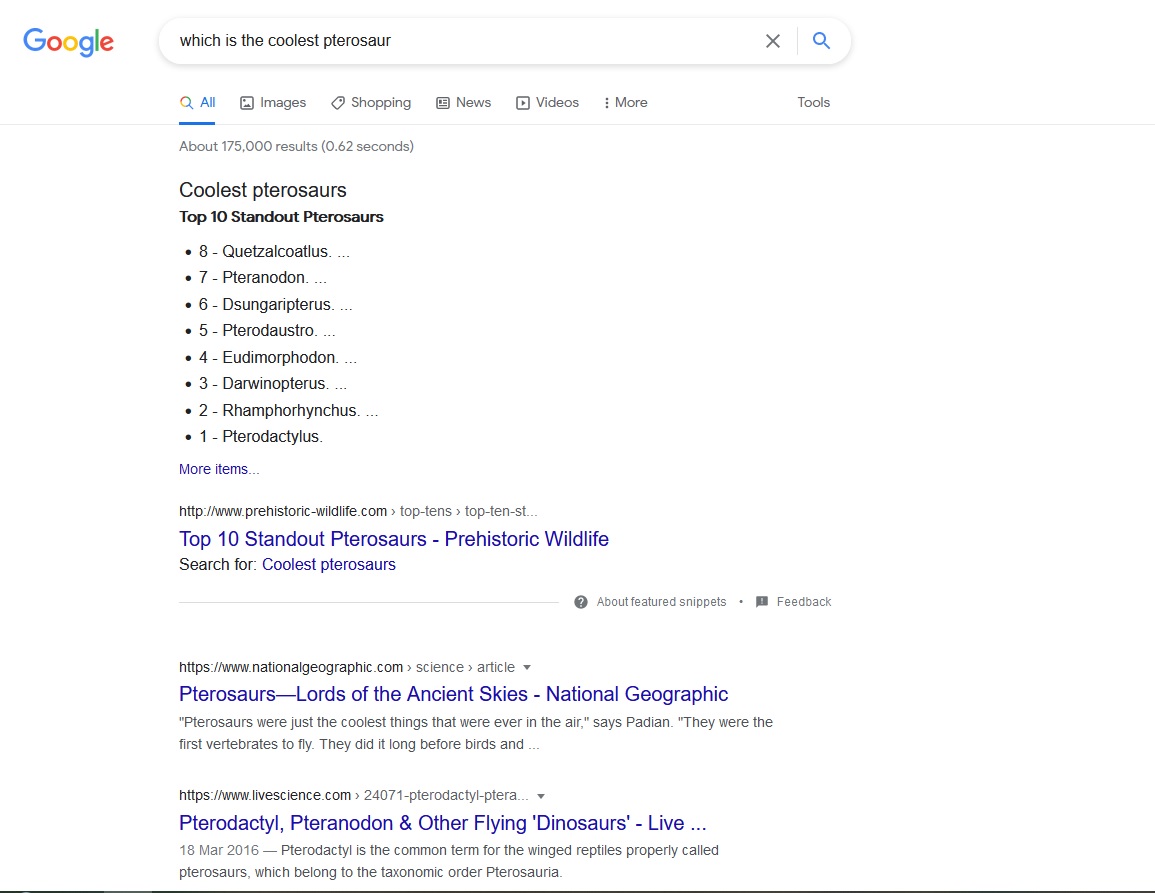Click the '7 - Pteranodon' list item
Viewport: 1155px width, 893px height.
[x=262, y=278]
